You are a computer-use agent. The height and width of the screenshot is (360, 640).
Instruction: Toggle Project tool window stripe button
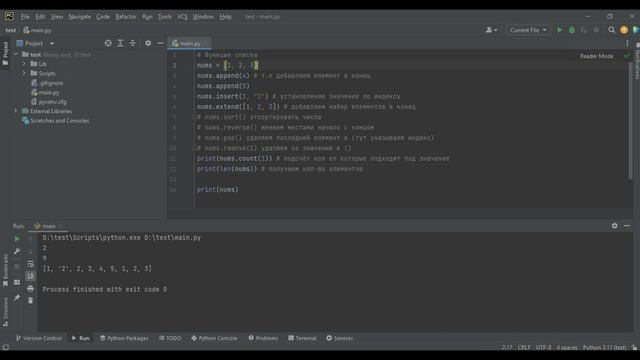5,53
